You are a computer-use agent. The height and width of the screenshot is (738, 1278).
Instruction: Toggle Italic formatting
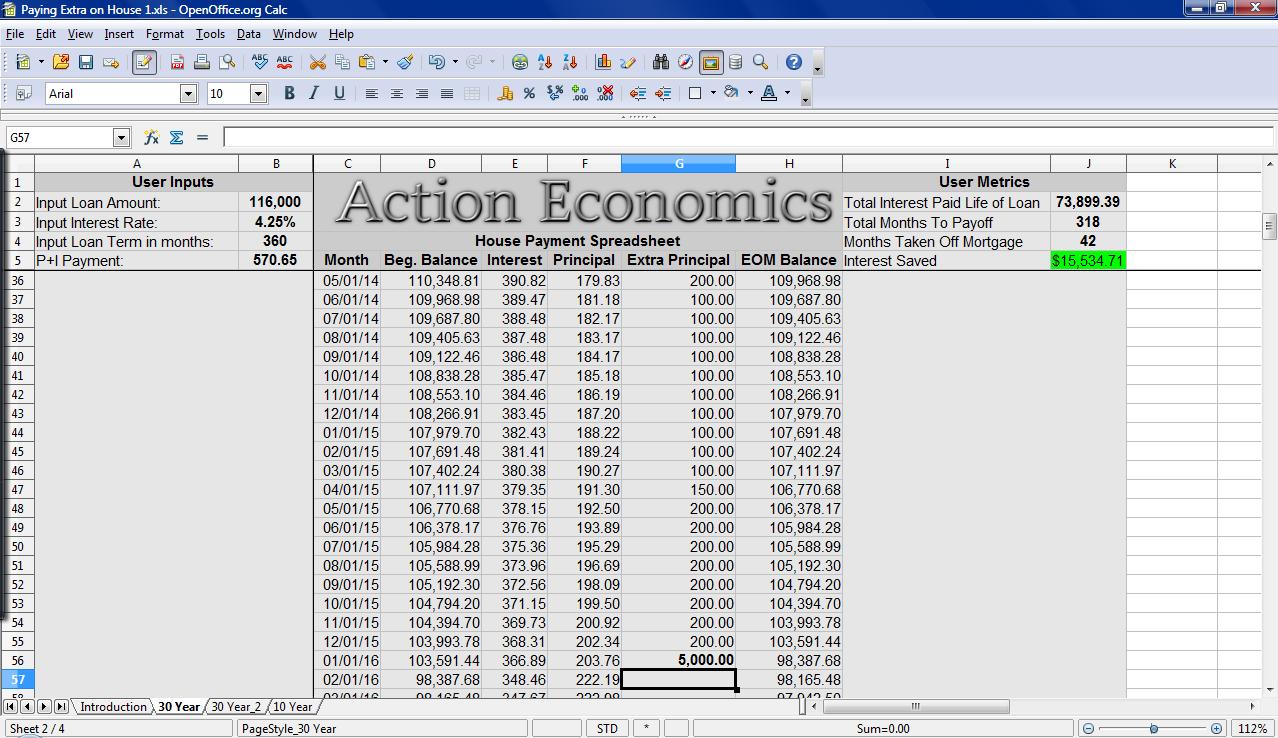[x=314, y=93]
